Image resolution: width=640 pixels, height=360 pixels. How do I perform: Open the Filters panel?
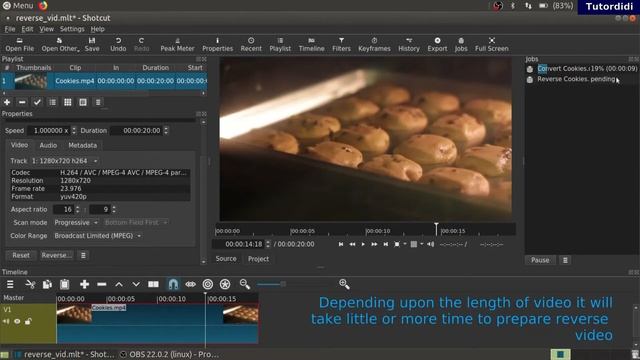[x=341, y=44]
